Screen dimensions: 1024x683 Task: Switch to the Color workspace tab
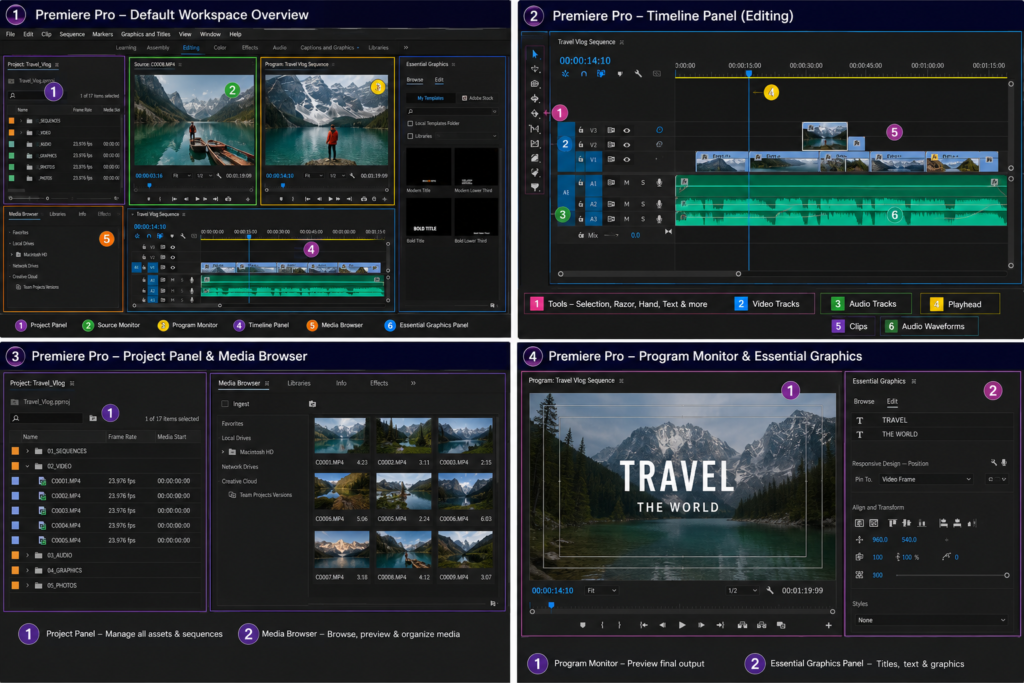coord(220,48)
